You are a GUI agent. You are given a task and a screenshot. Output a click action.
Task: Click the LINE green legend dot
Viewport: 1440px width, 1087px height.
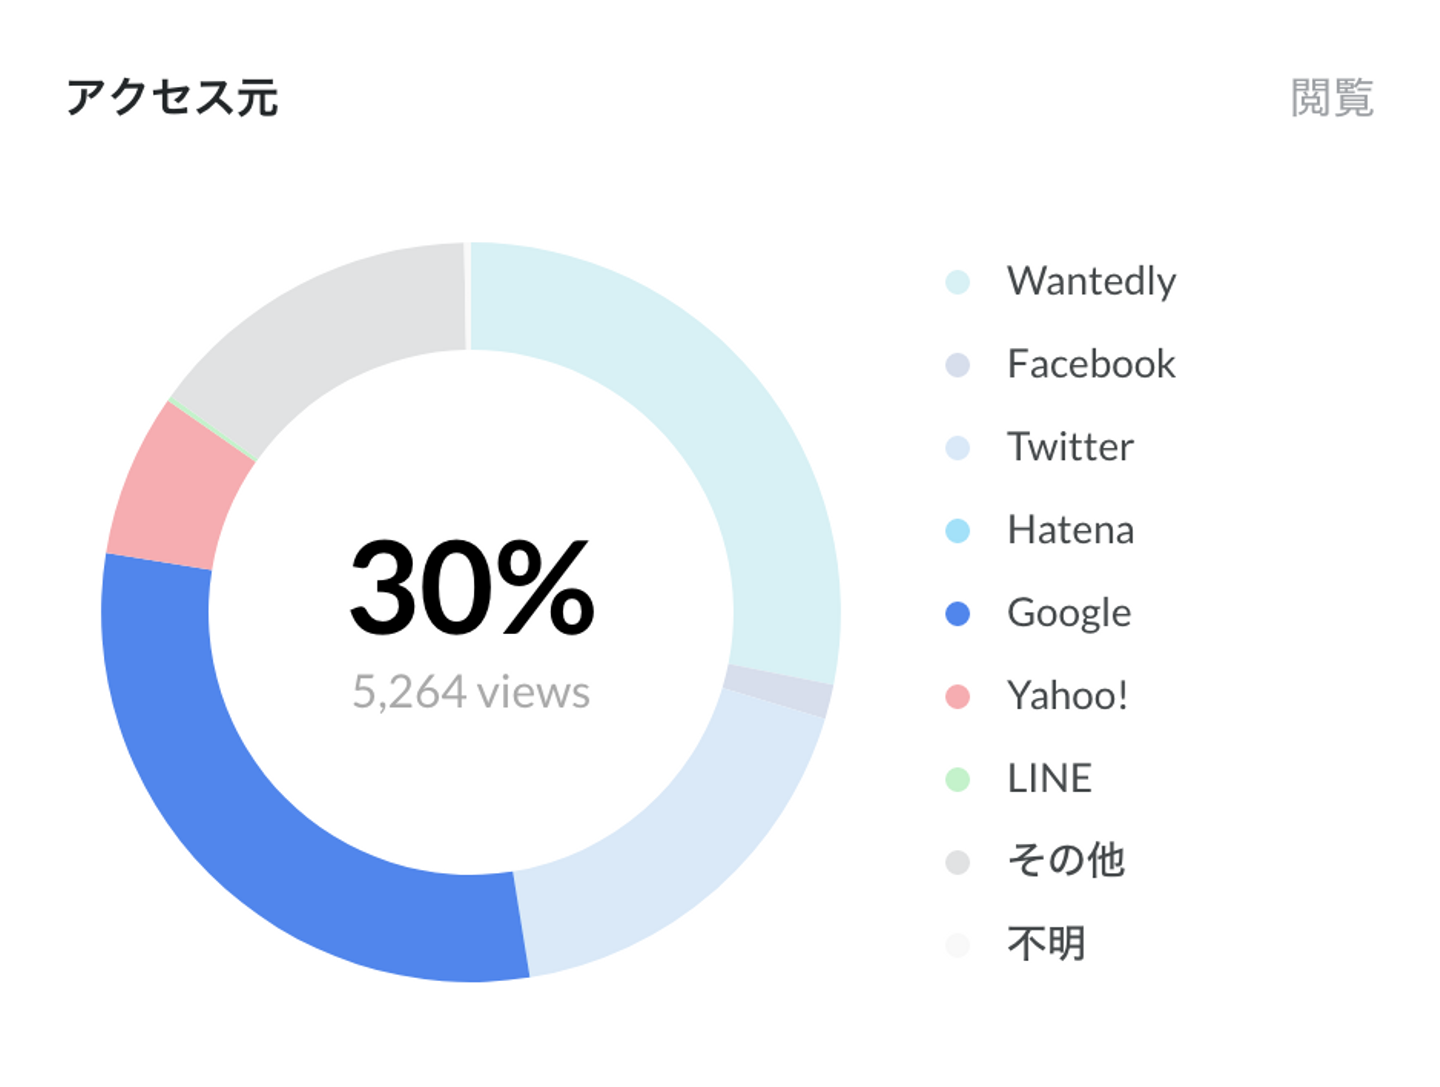point(957,779)
